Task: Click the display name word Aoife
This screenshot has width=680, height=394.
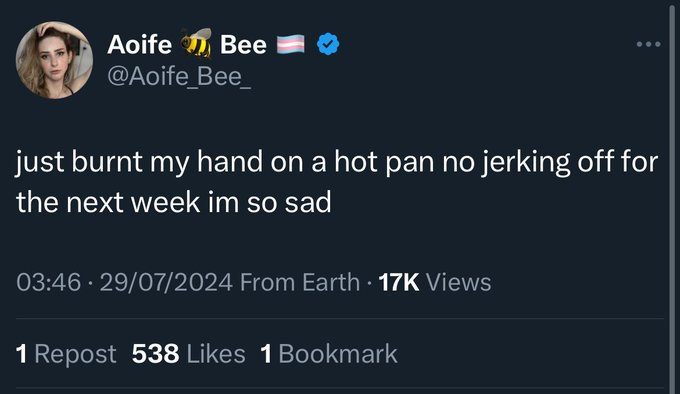Action: 140,45
